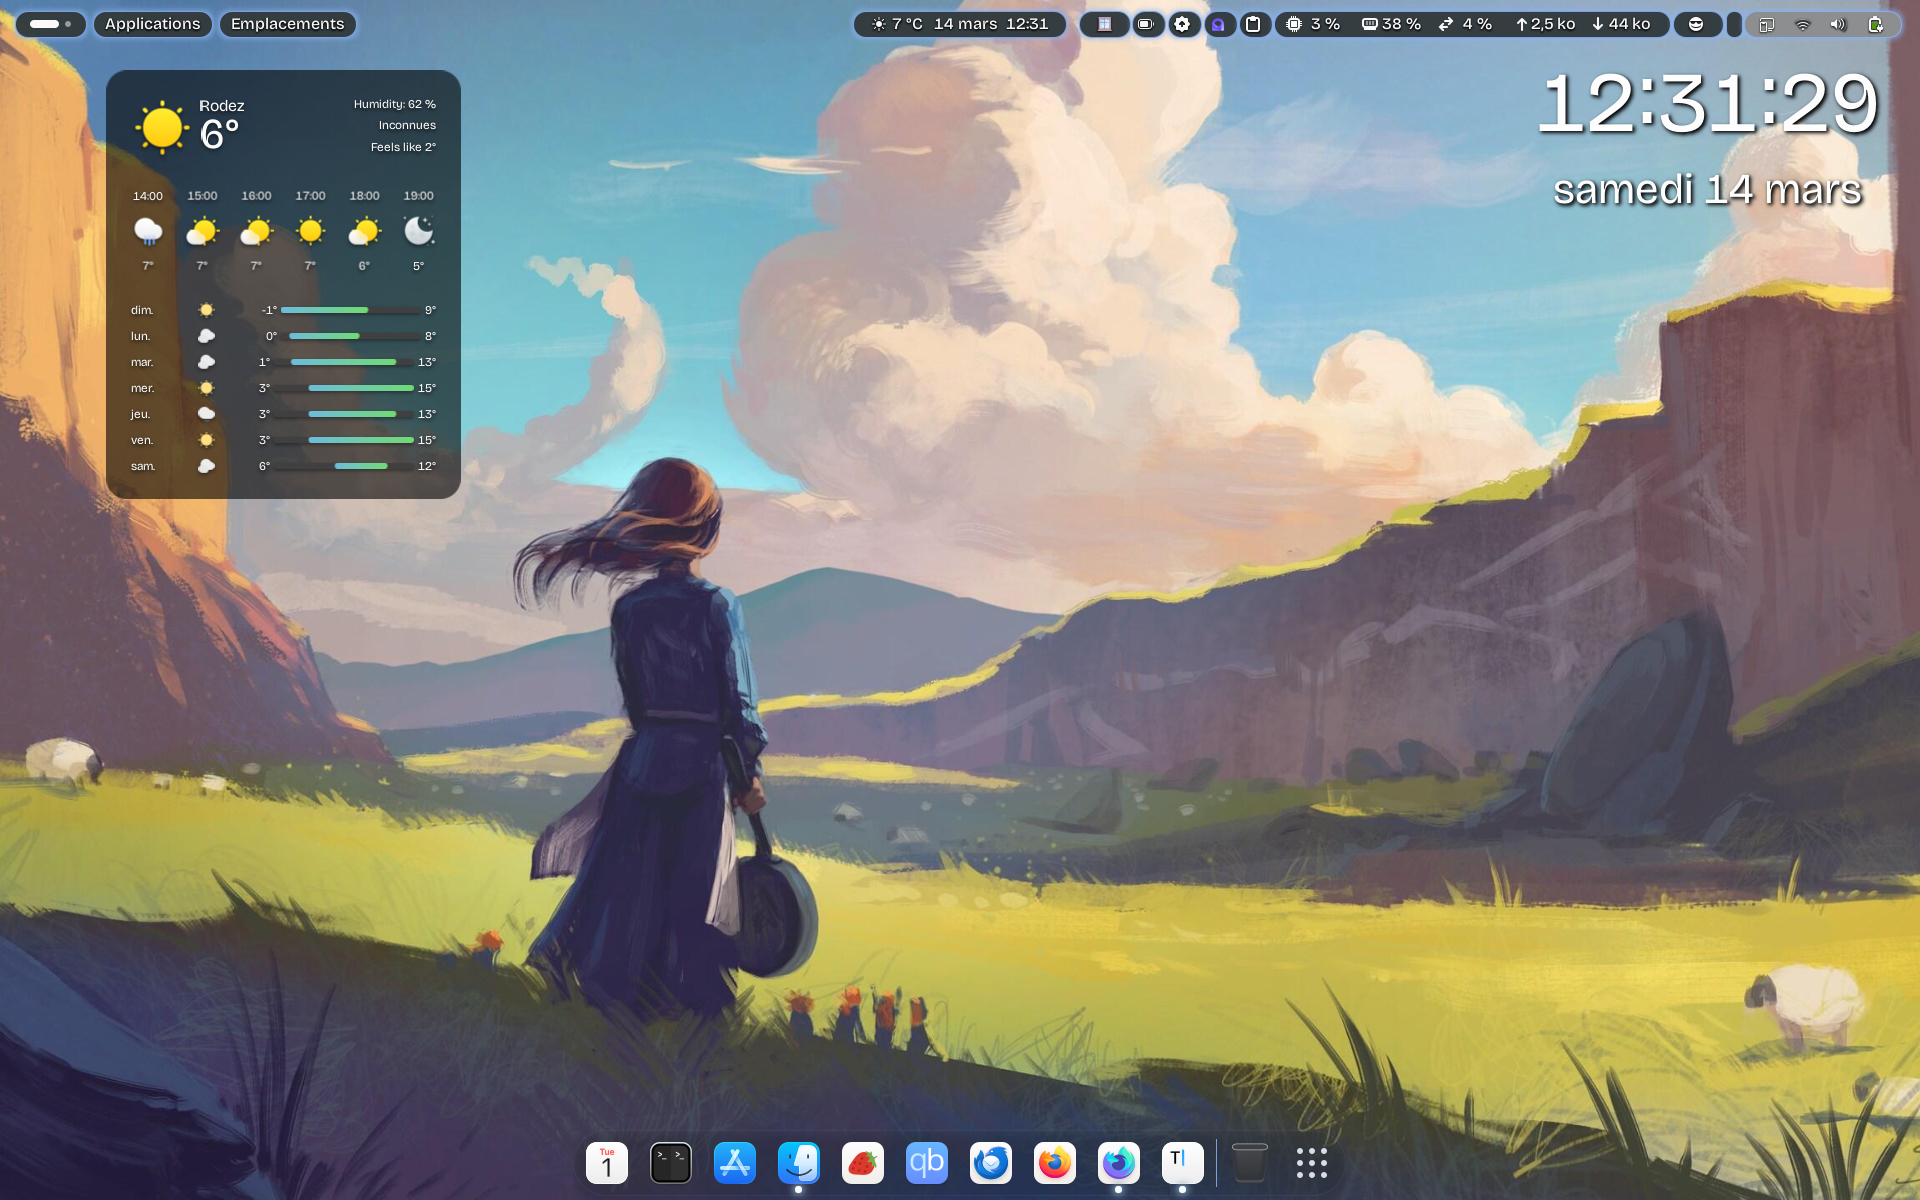Open the clipboard manager indicator
The height and width of the screenshot is (1200, 1920).
tap(1253, 24)
